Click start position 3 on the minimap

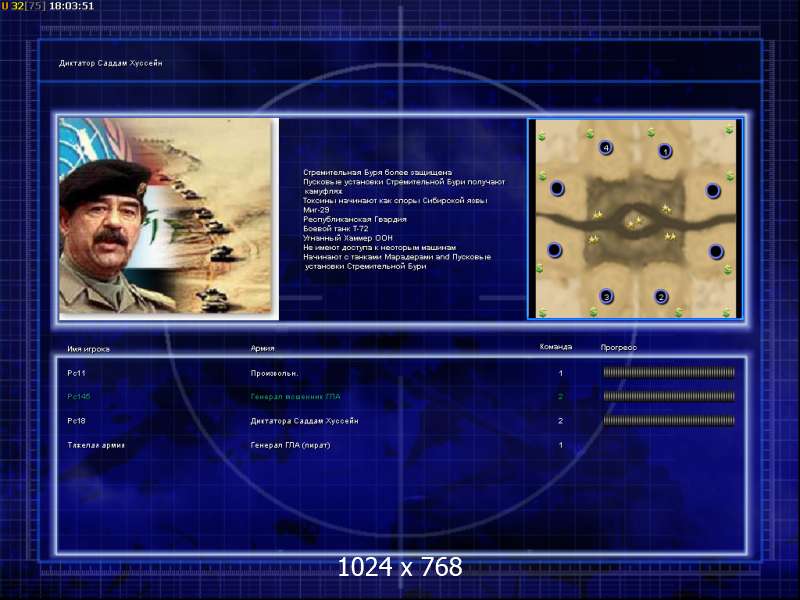pyautogui.click(x=607, y=296)
